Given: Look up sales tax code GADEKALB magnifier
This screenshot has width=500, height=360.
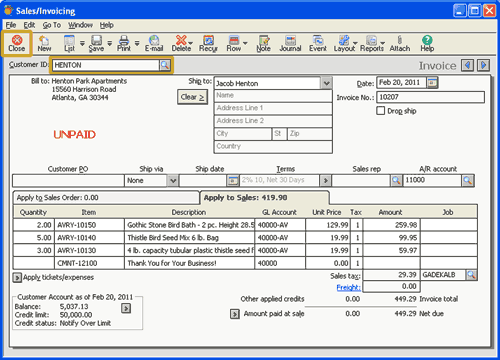Looking at the screenshot, I should (471, 275).
